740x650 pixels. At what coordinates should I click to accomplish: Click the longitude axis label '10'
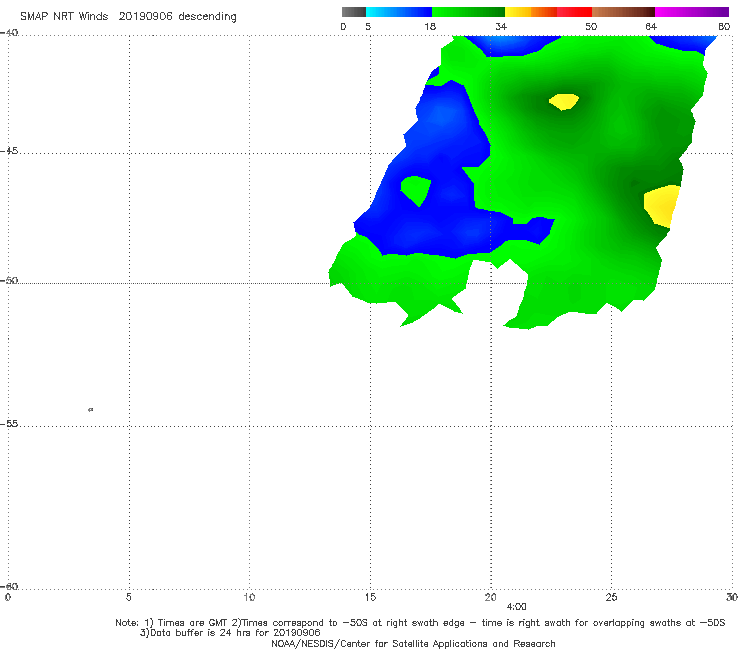(249, 598)
